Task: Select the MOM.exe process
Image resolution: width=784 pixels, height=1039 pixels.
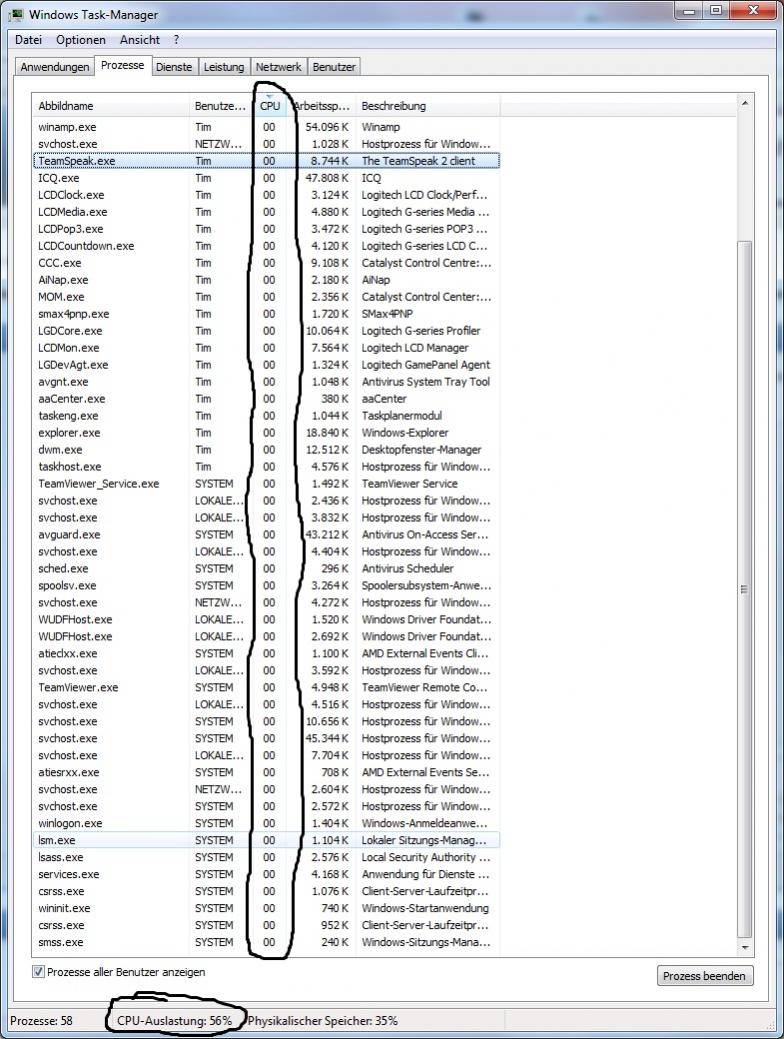Action: [266, 297]
